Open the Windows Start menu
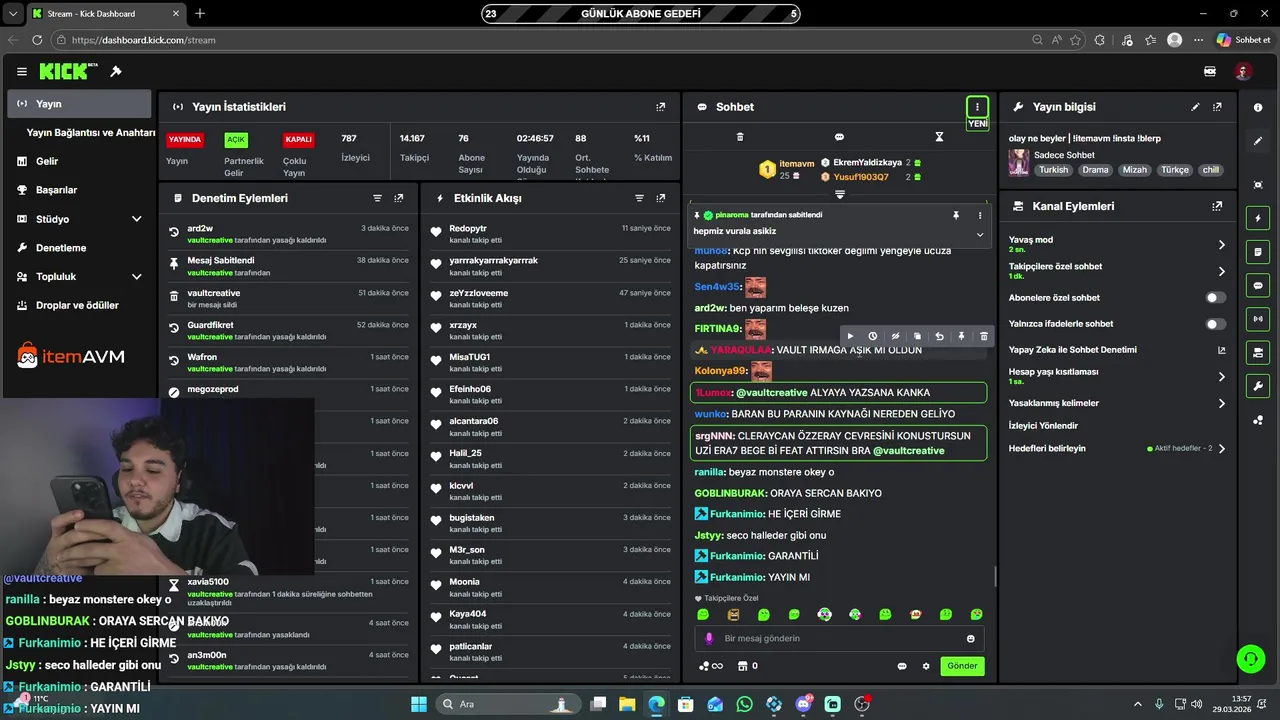The width and height of the screenshot is (1280, 720). pyautogui.click(x=419, y=704)
